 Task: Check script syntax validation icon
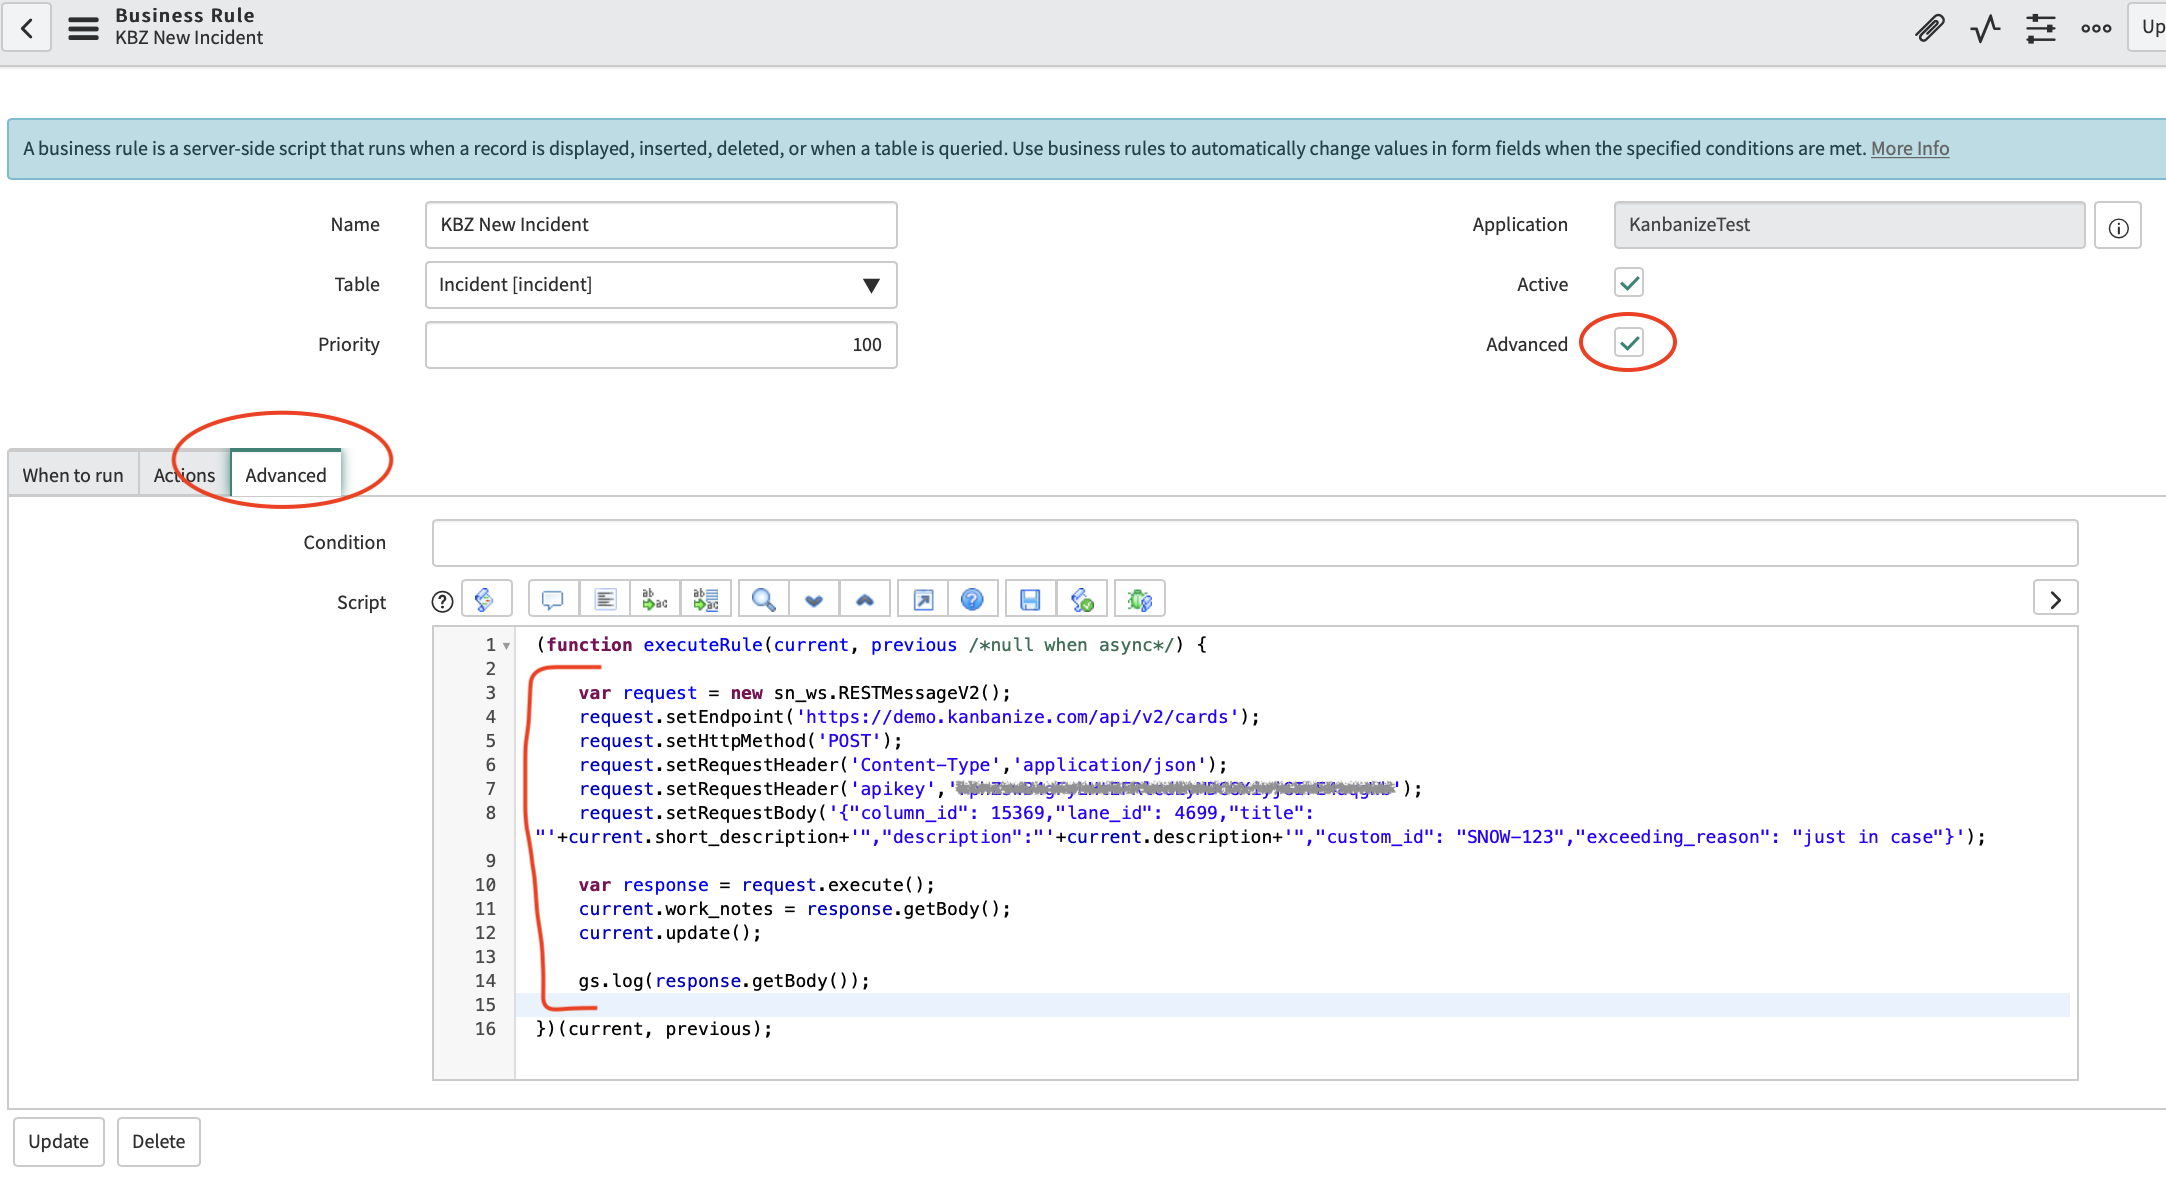point(1082,599)
